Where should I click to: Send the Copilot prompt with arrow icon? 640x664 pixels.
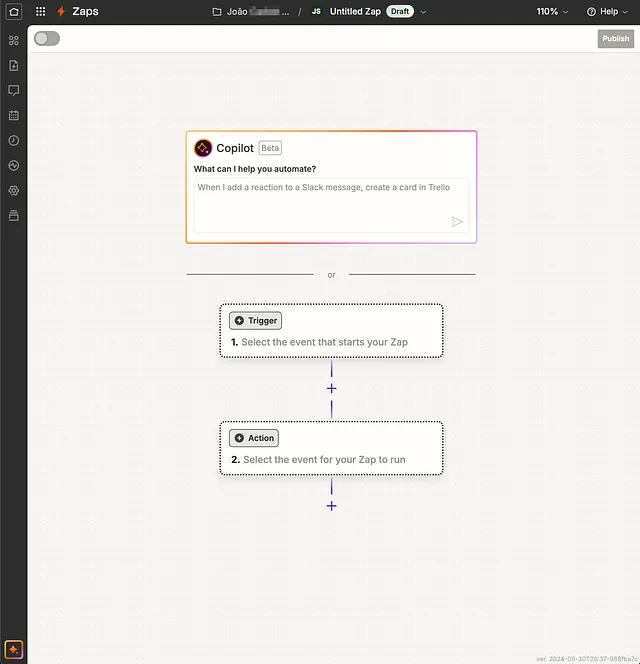click(457, 221)
